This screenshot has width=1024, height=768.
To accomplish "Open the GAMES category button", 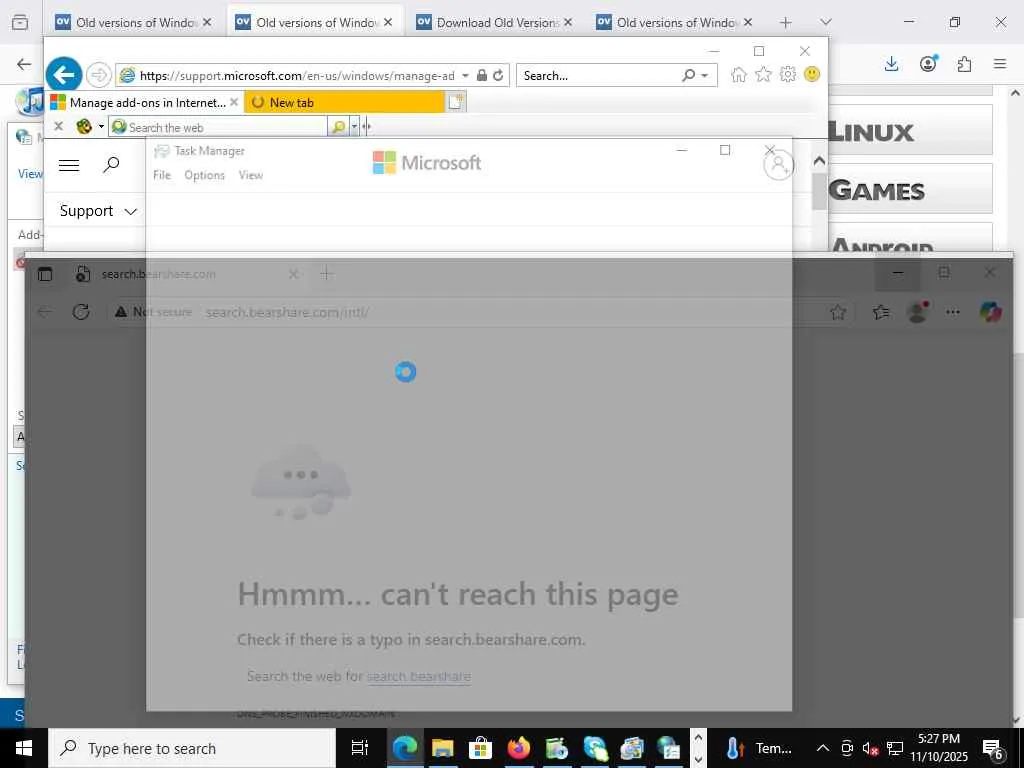I will [910, 189].
